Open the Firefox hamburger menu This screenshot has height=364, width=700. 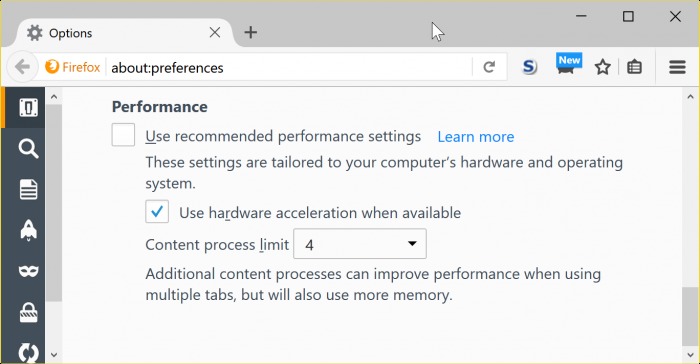tap(677, 67)
